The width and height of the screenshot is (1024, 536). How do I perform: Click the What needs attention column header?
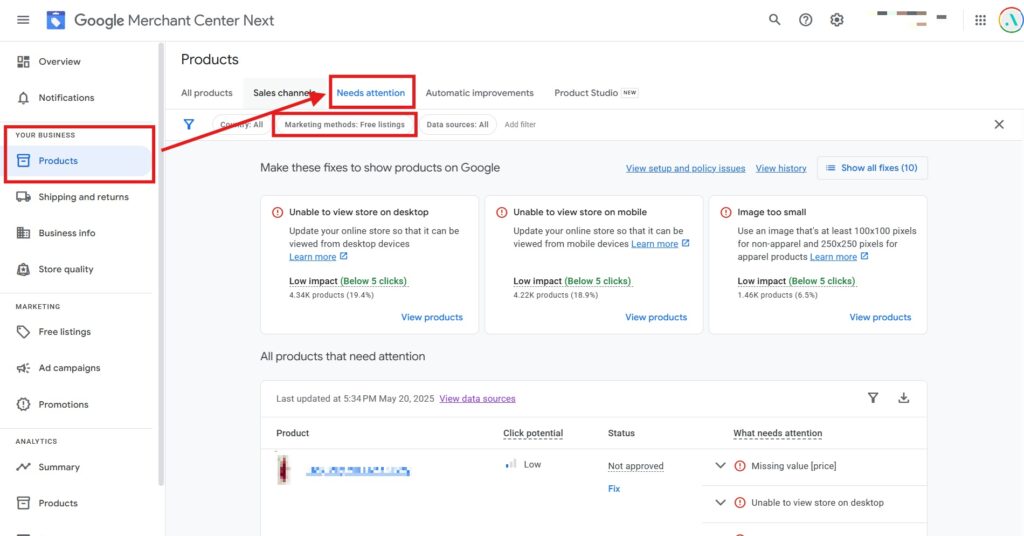pyautogui.click(x=777, y=433)
